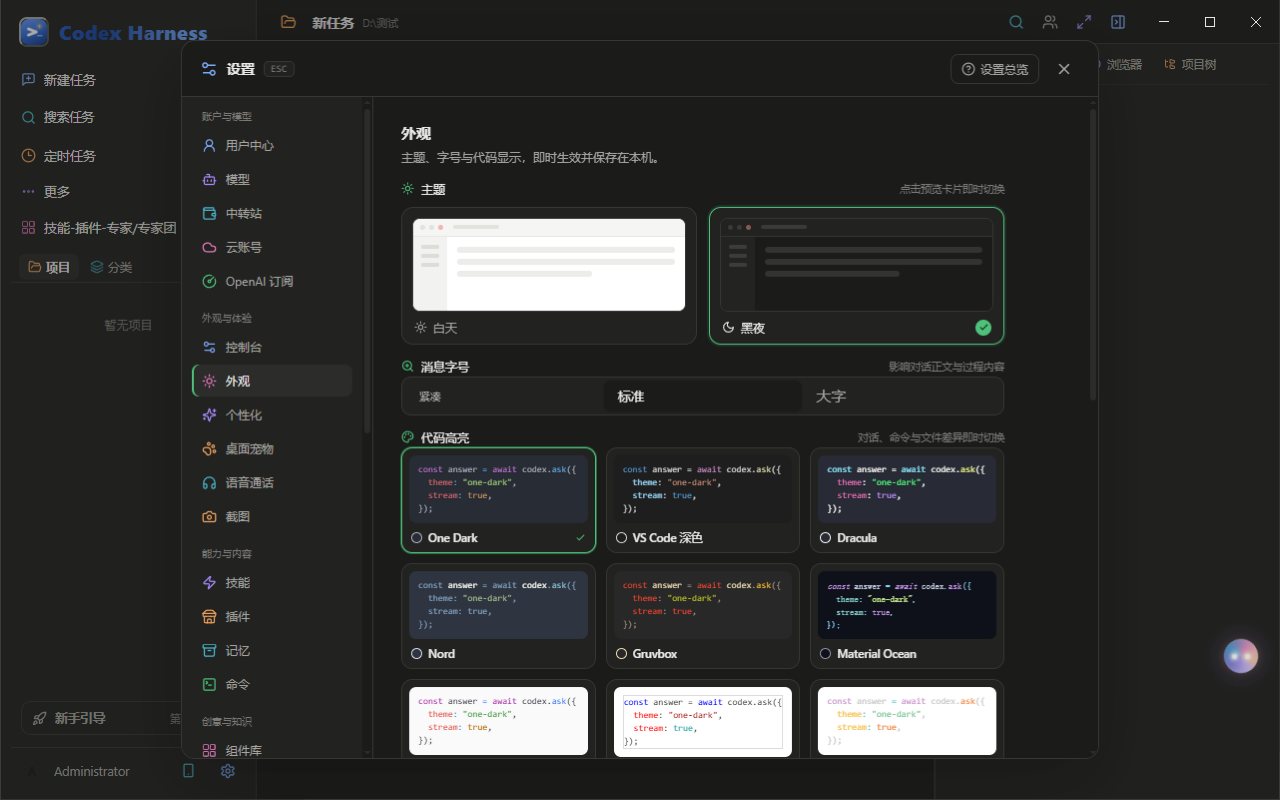Select the One Dark code theme radio
The width and height of the screenshot is (1280, 800).
pyautogui.click(x=417, y=538)
